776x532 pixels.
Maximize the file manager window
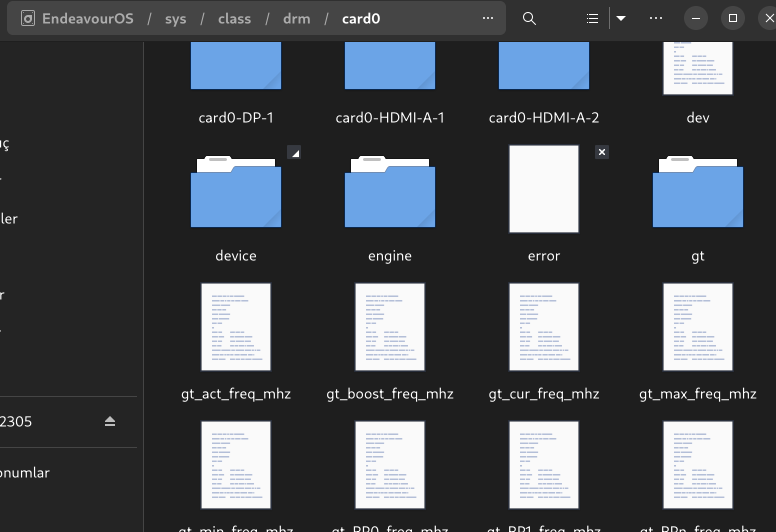733,19
